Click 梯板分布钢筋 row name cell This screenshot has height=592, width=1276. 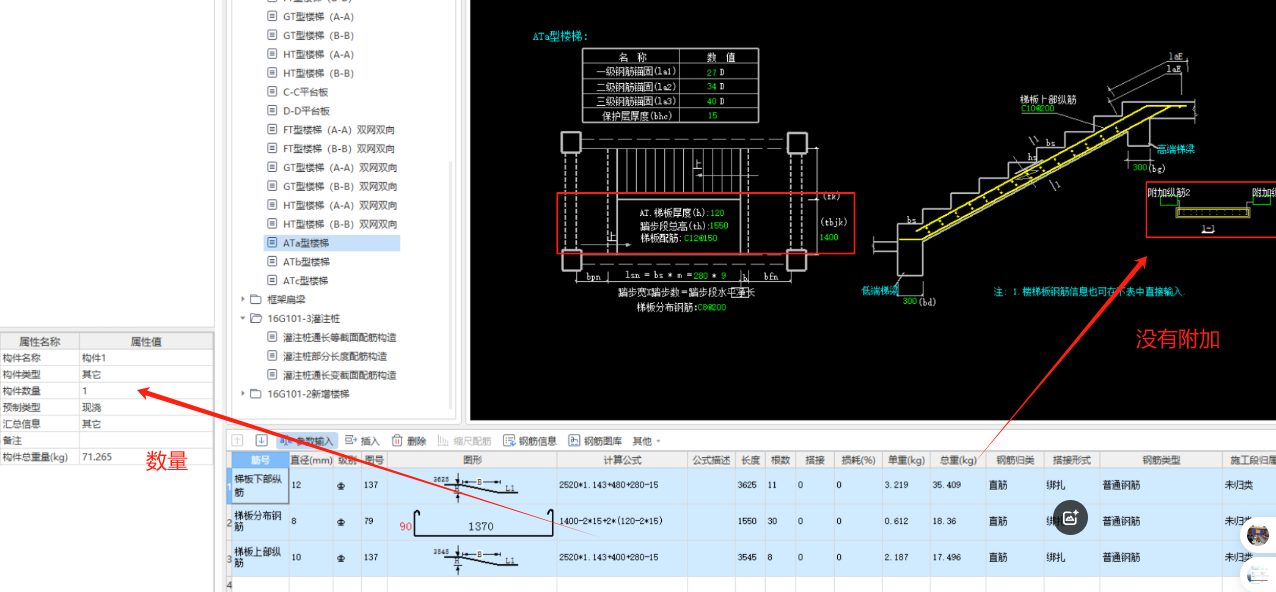pos(259,521)
